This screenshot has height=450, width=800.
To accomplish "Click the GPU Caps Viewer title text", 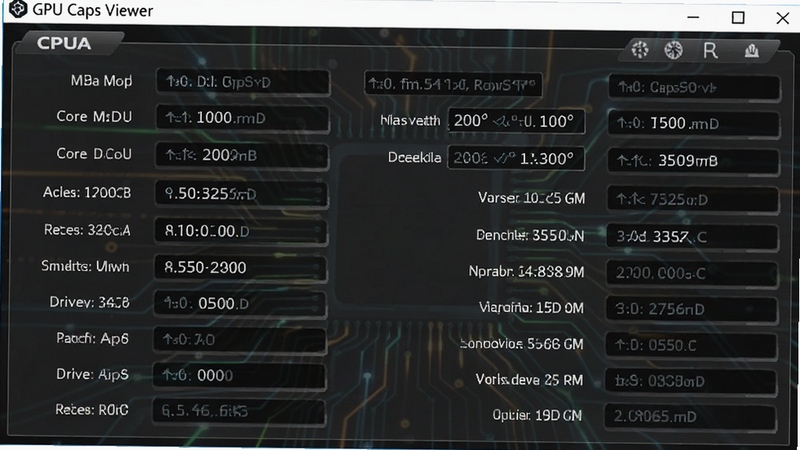I will pyautogui.click(x=93, y=10).
